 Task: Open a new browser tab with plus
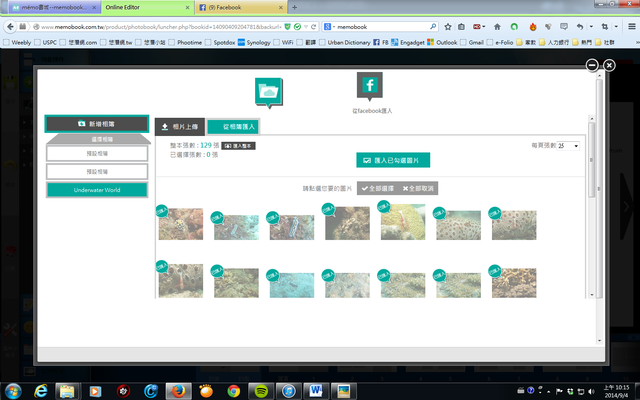[294, 7]
